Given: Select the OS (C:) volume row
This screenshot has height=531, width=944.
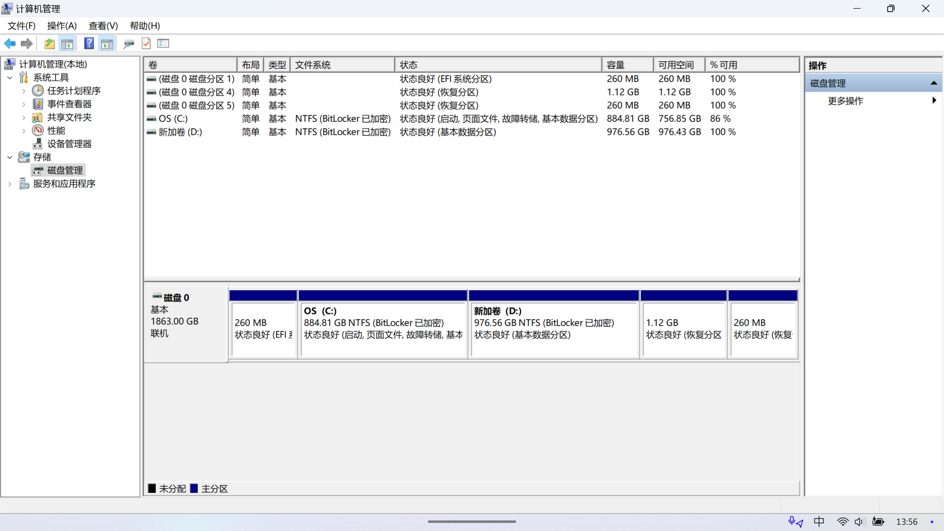Looking at the screenshot, I should [471, 119].
